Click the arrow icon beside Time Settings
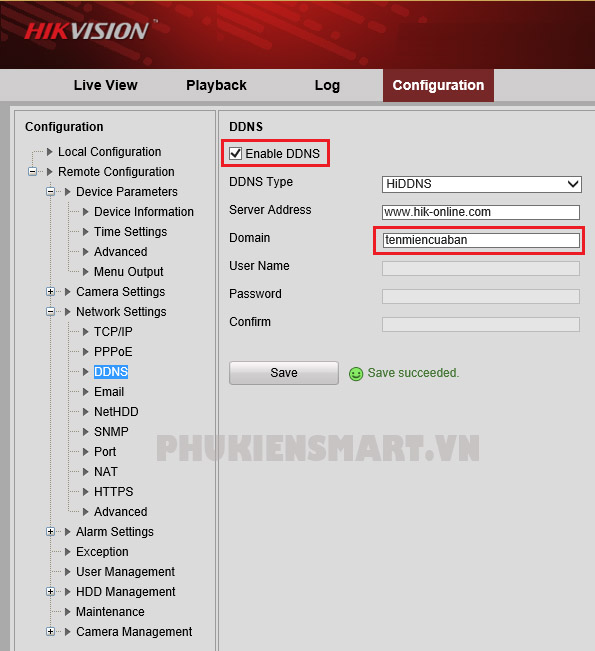The image size is (595, 651). tap(86, 231)
